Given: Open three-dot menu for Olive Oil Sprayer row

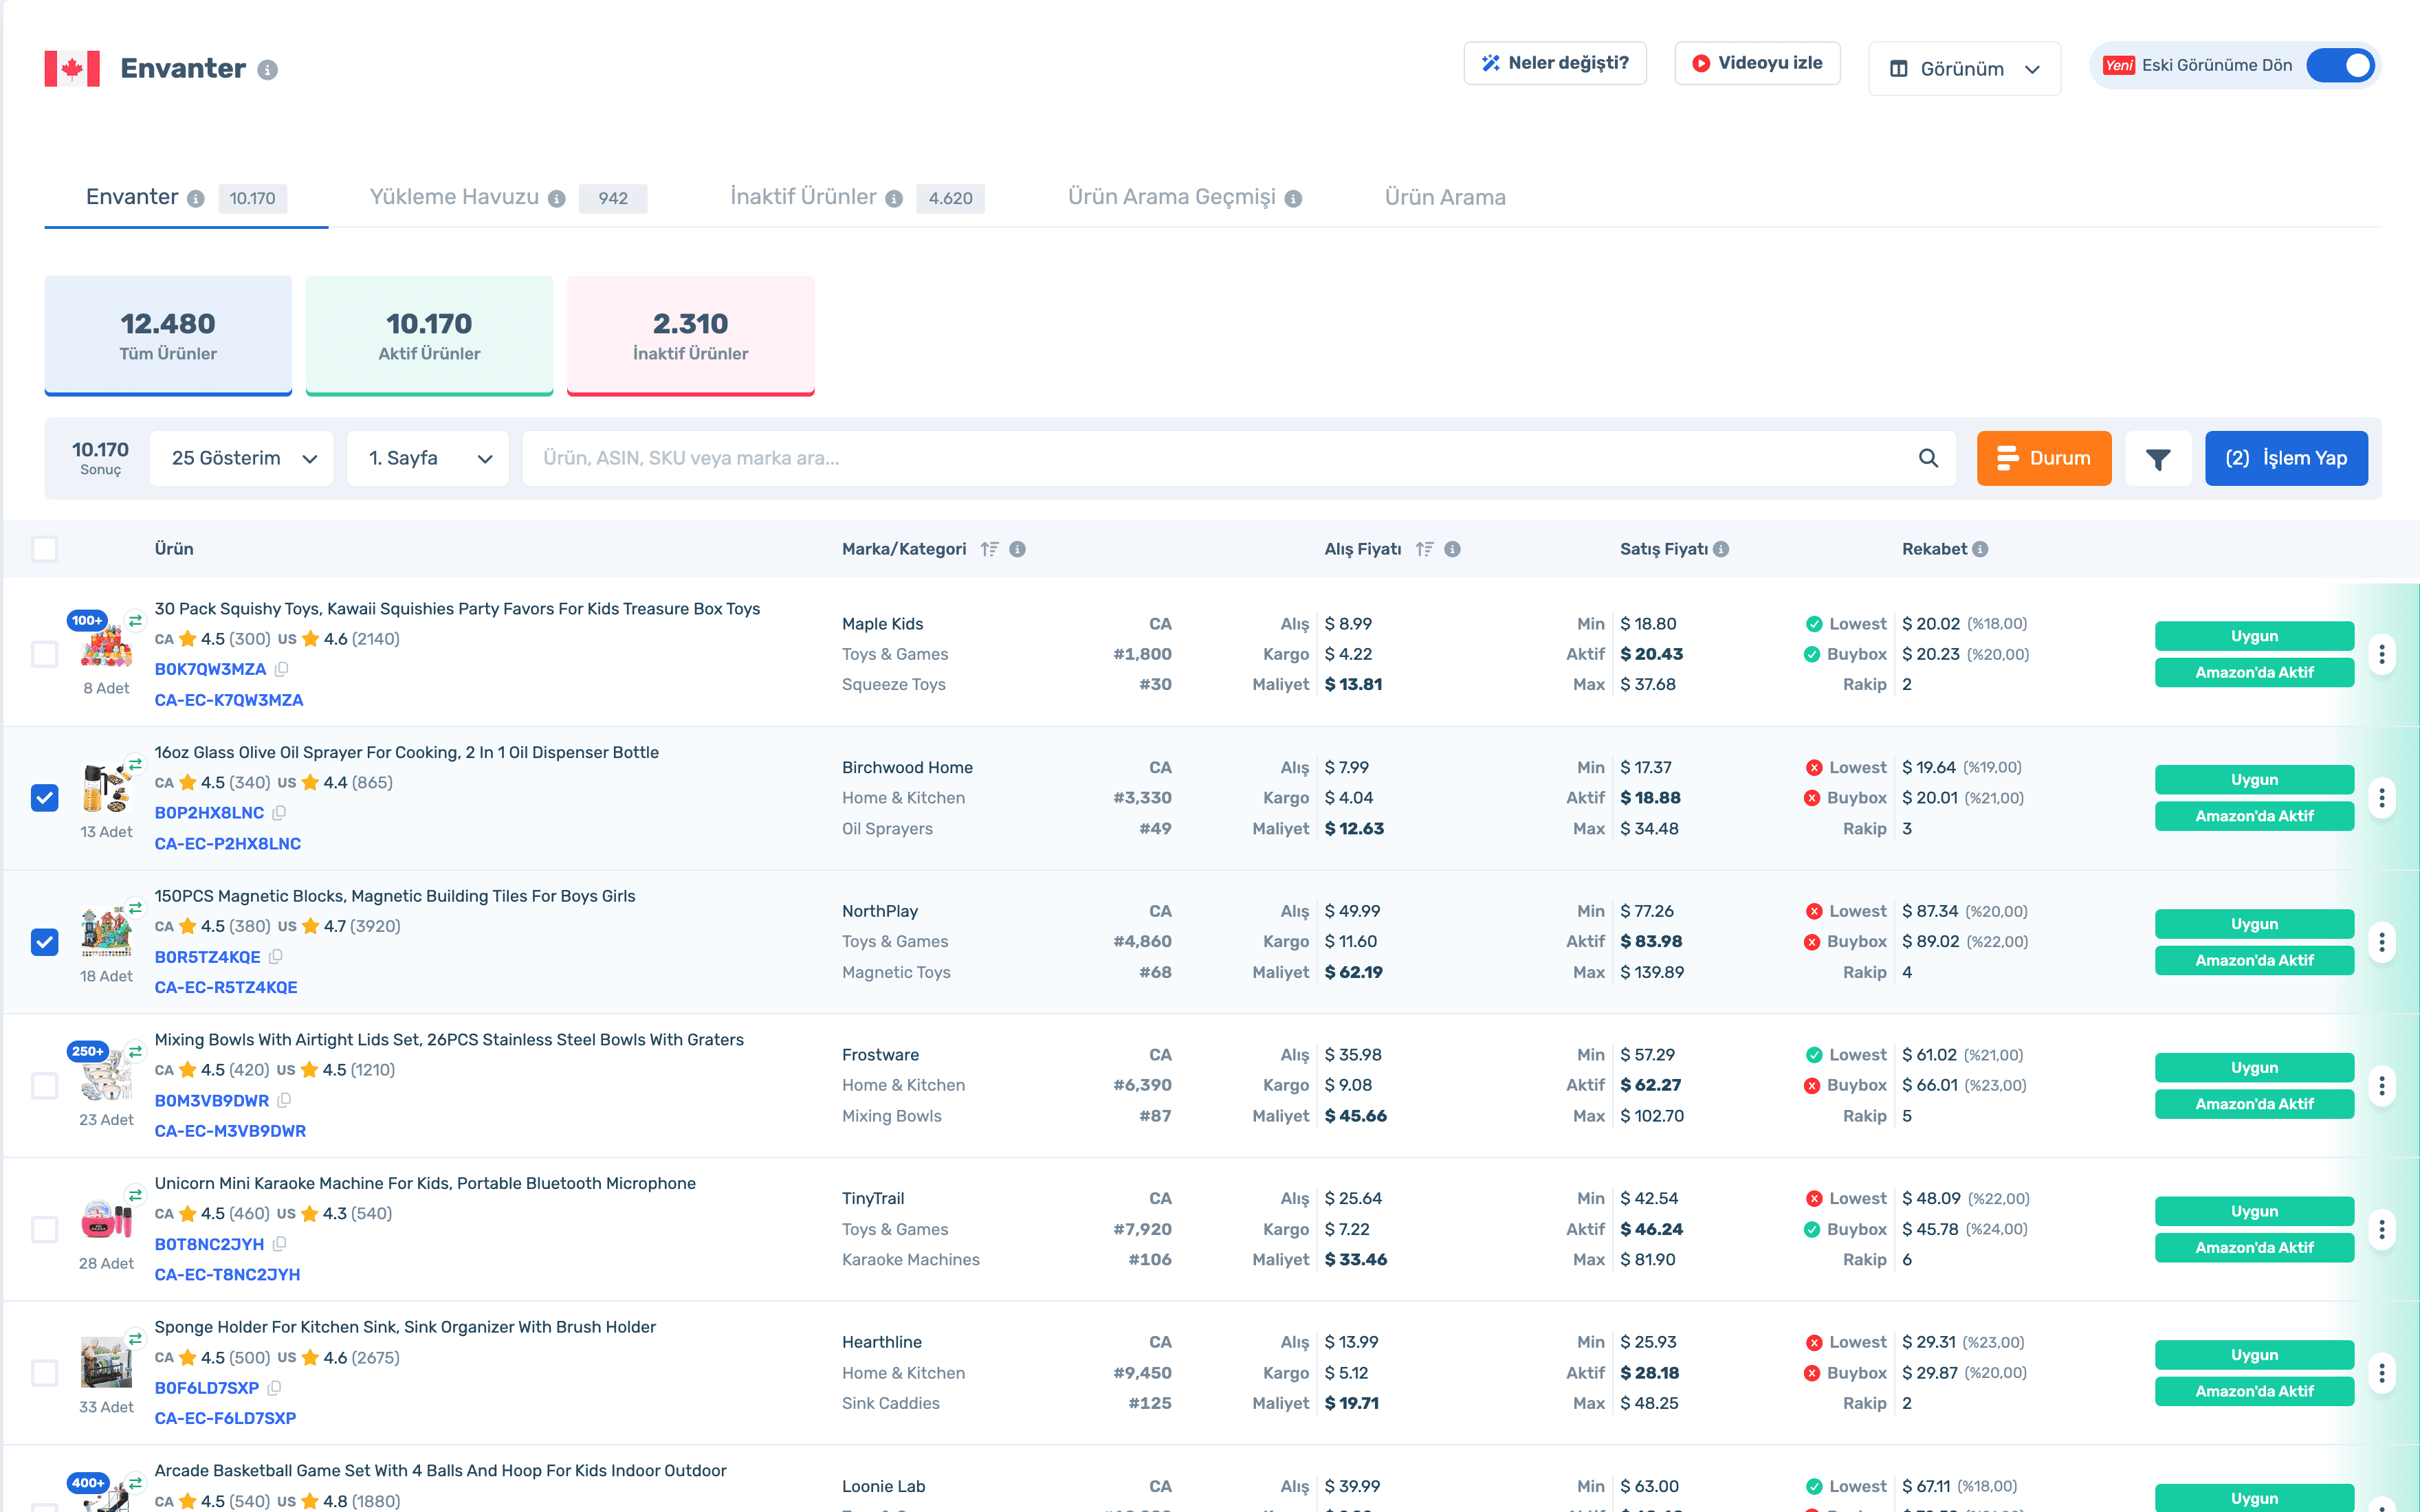Looking at the screenshot, I should pos(2382,798).
